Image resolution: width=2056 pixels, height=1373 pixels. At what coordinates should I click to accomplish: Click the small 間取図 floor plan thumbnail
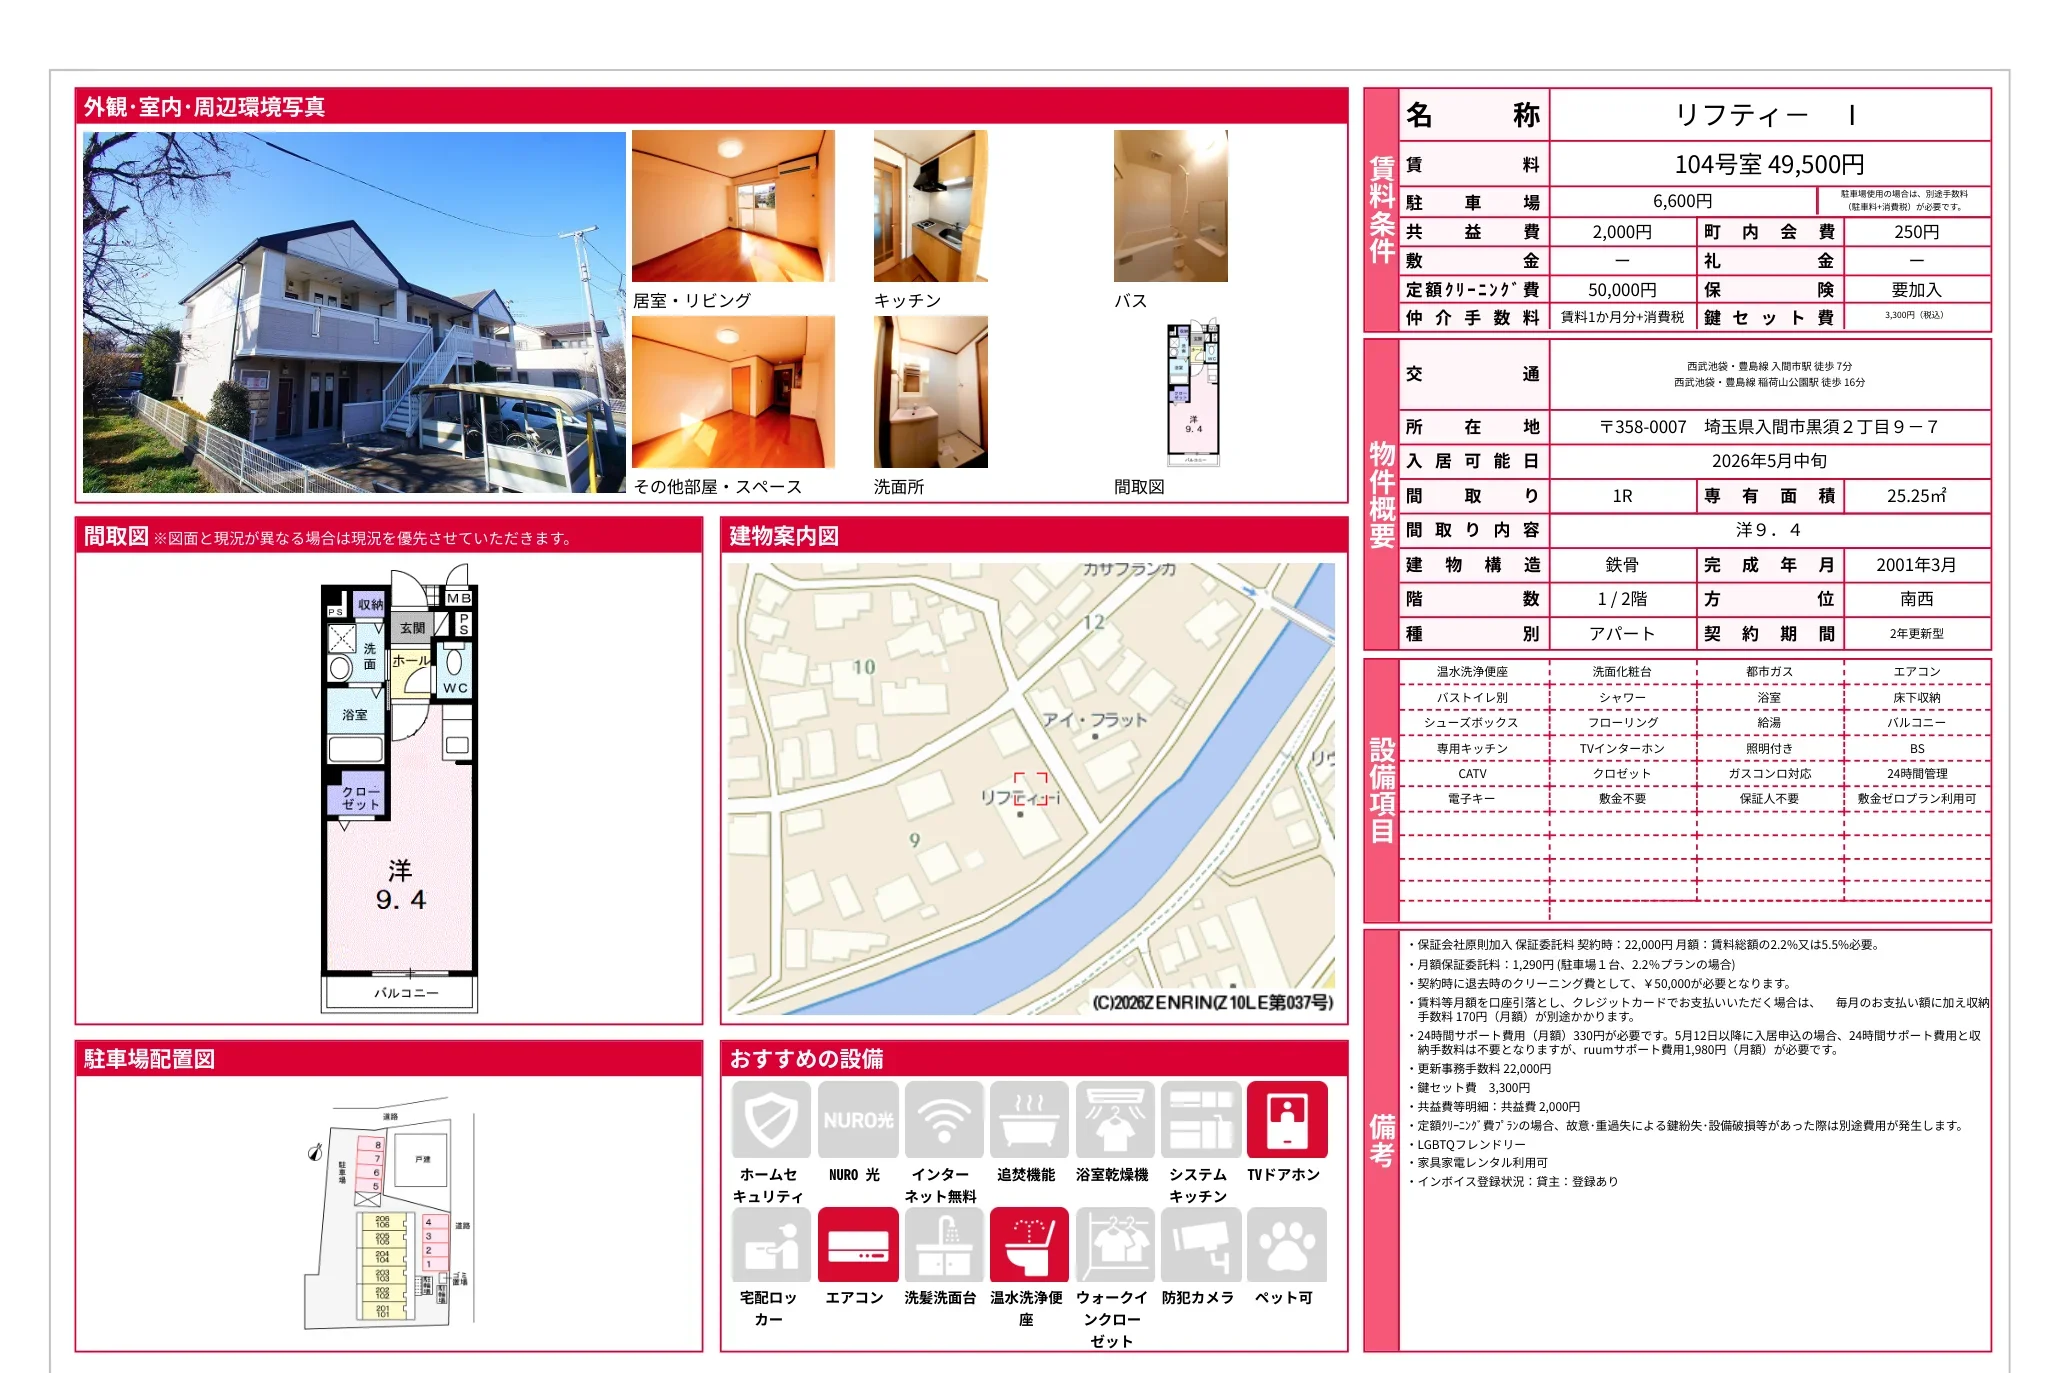pos(1193,393)
